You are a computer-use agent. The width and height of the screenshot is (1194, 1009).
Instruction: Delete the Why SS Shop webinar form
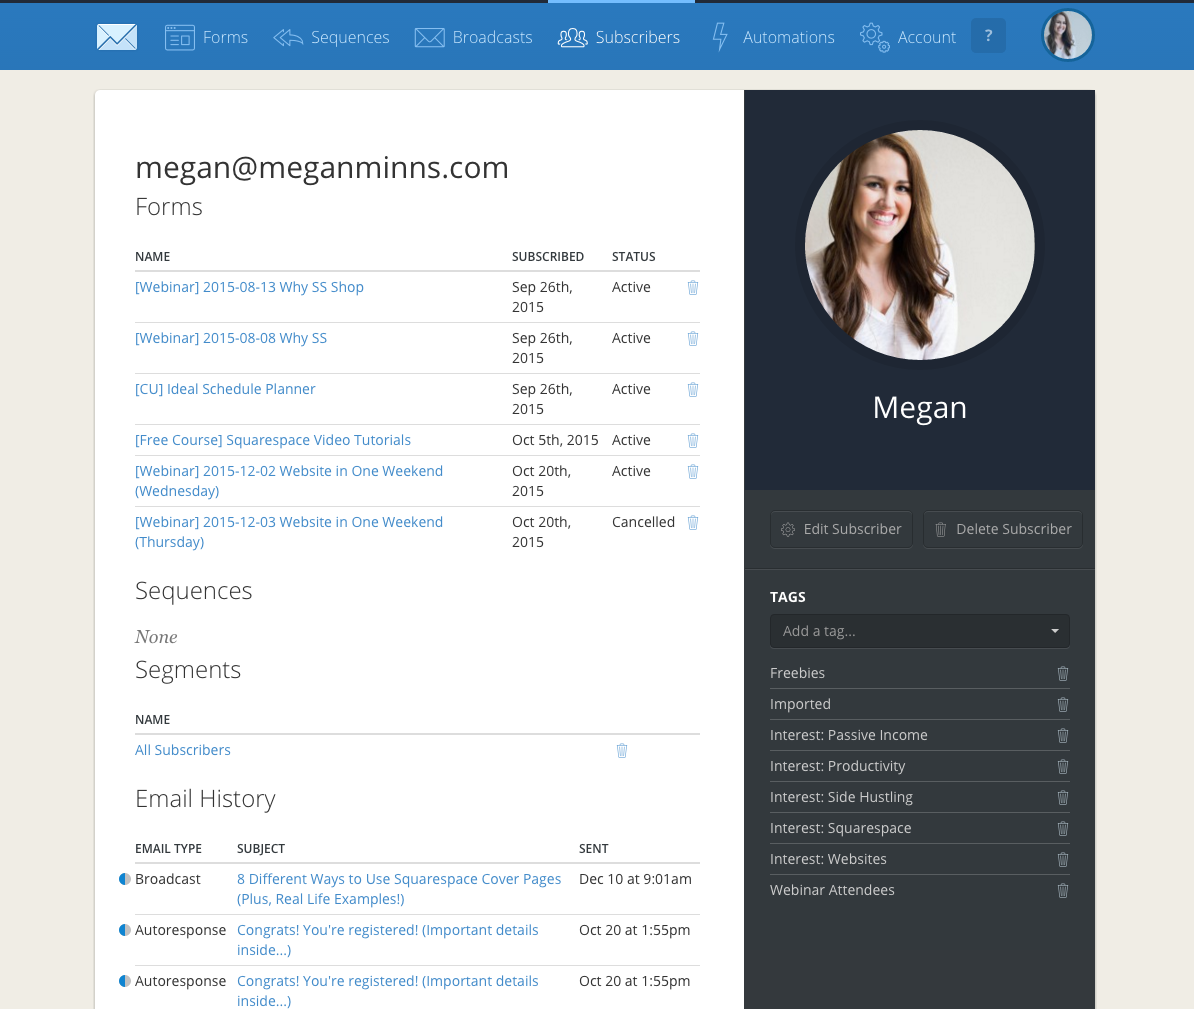click(693, 287)
